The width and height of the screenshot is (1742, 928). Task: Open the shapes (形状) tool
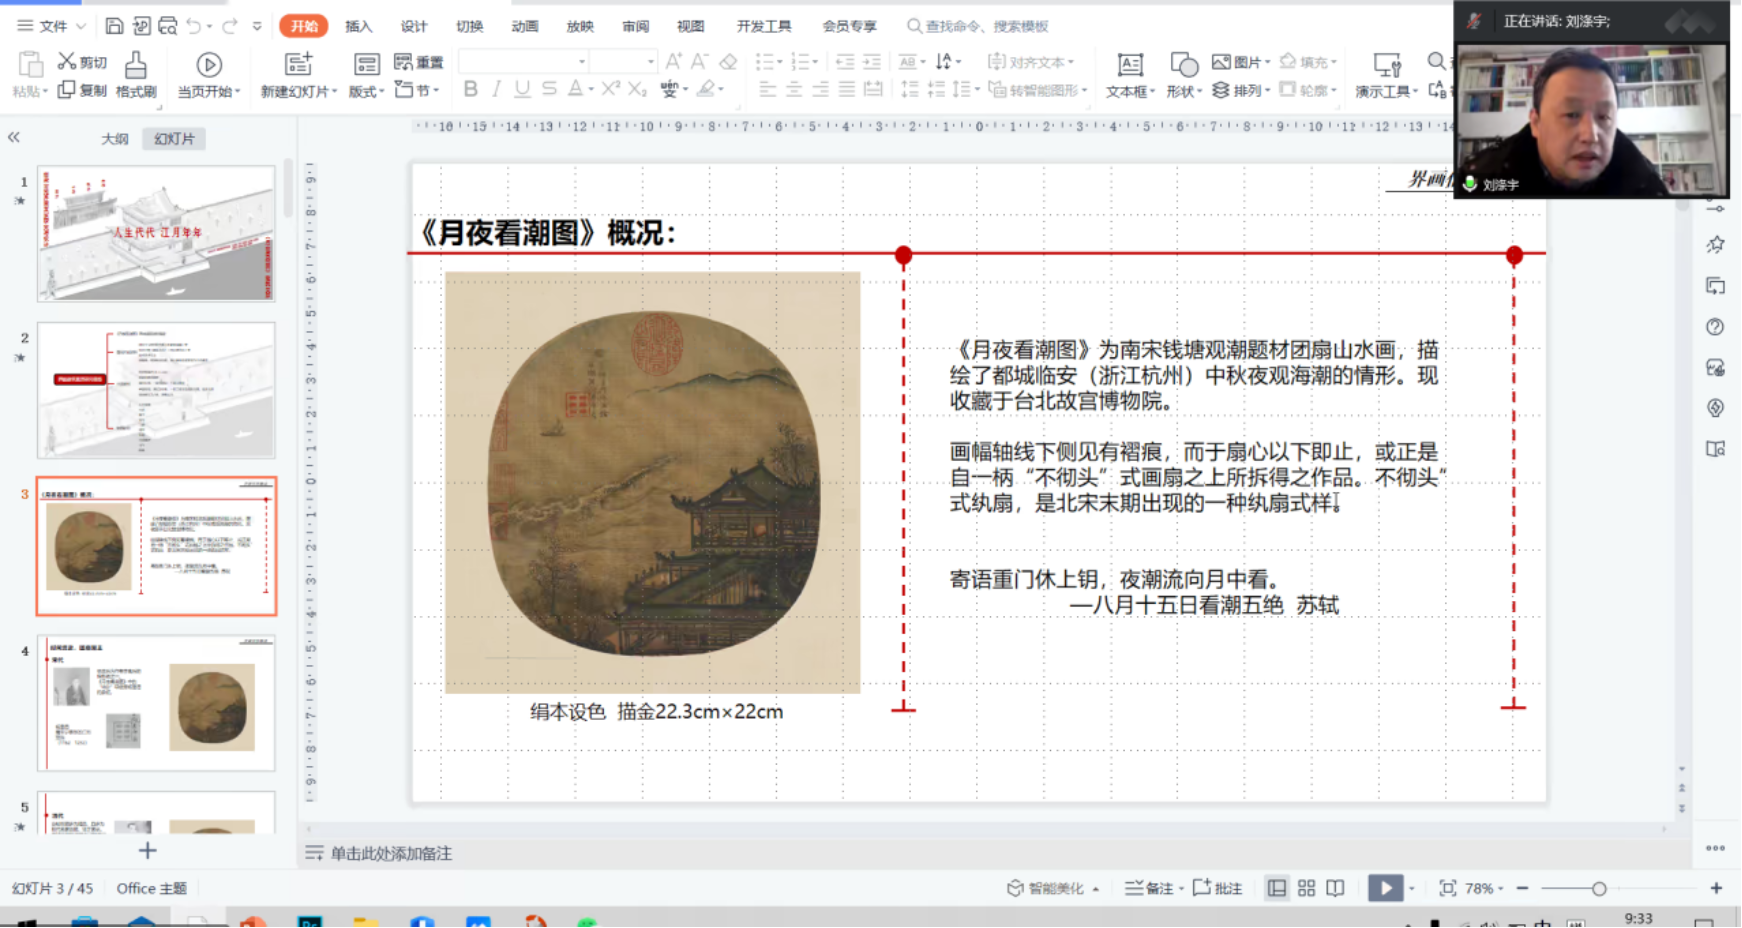(x=1183, y=67)
